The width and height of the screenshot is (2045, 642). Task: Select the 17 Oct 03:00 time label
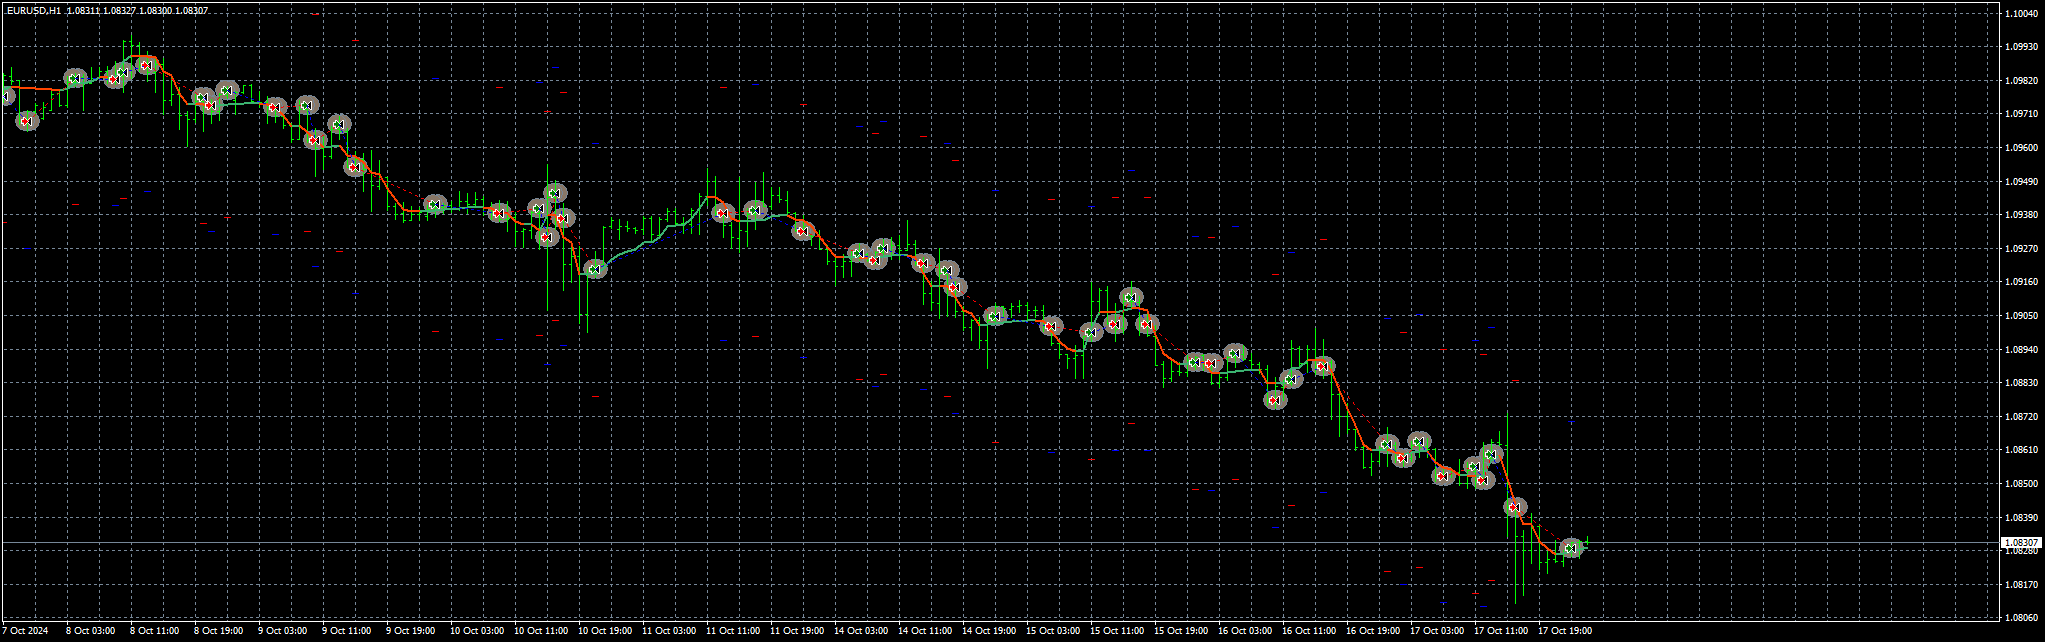1437,631
